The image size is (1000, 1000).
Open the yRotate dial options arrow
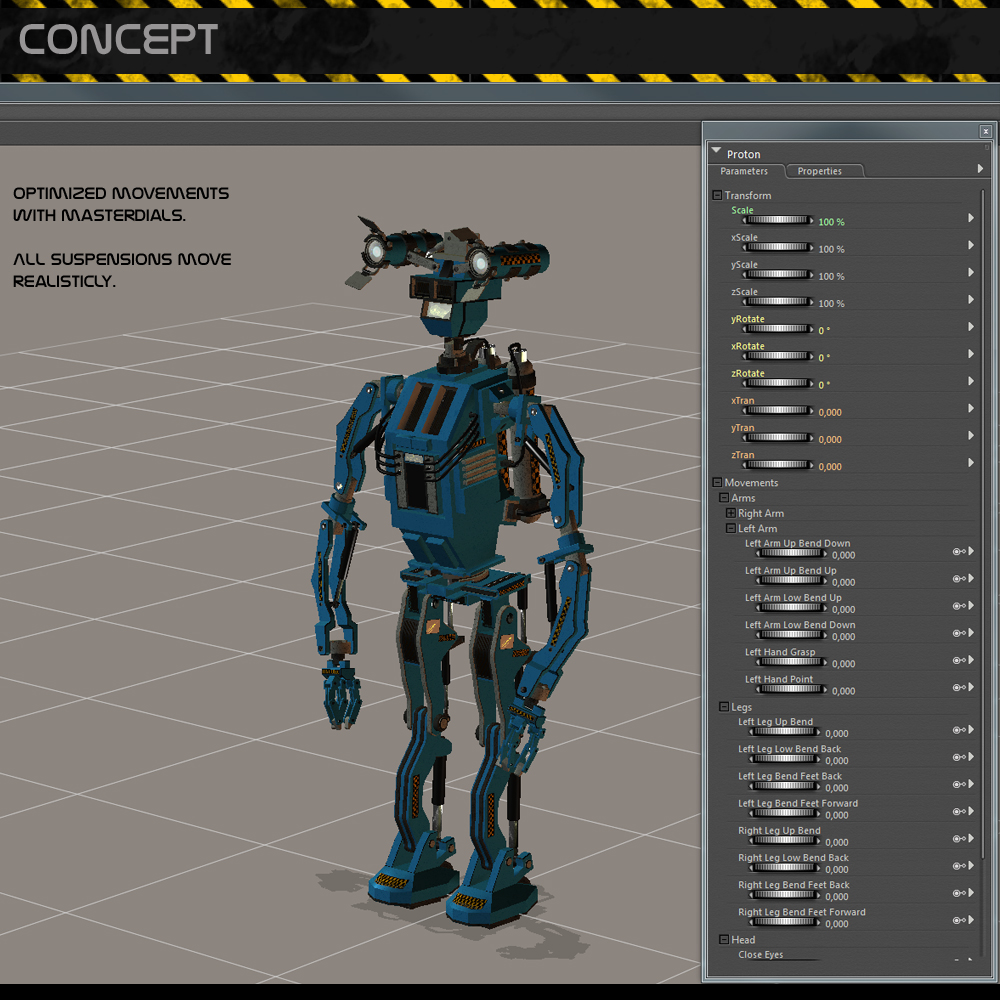click(971, 327)
